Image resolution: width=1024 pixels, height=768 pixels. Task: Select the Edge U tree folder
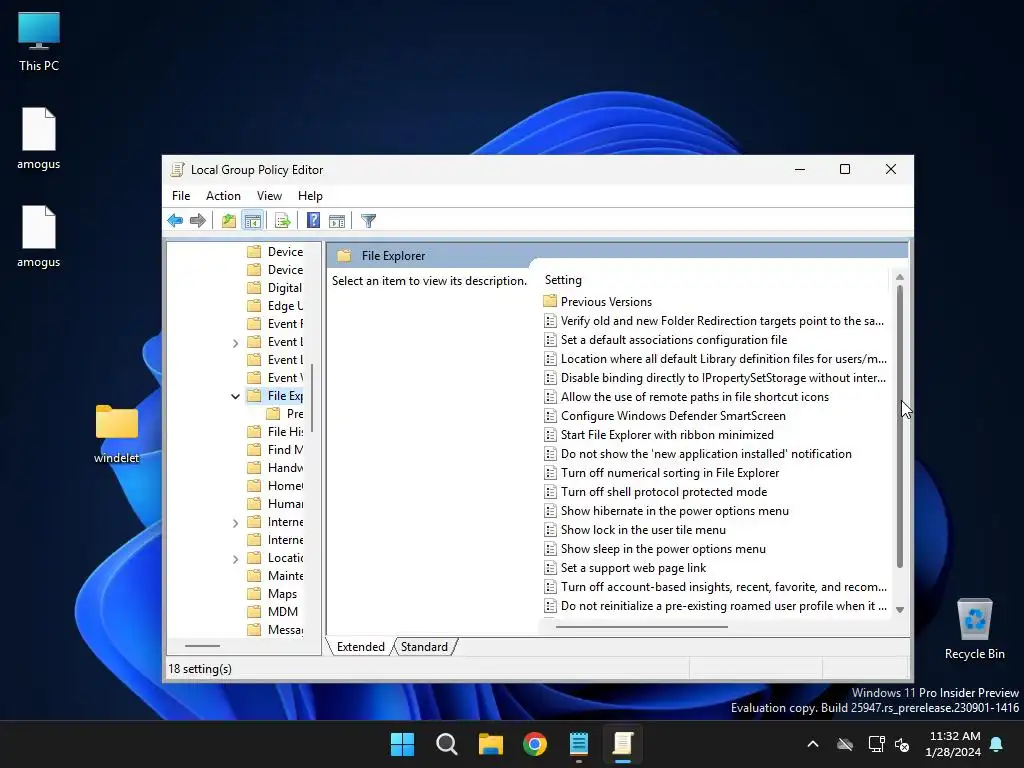[x=275, y=306]
